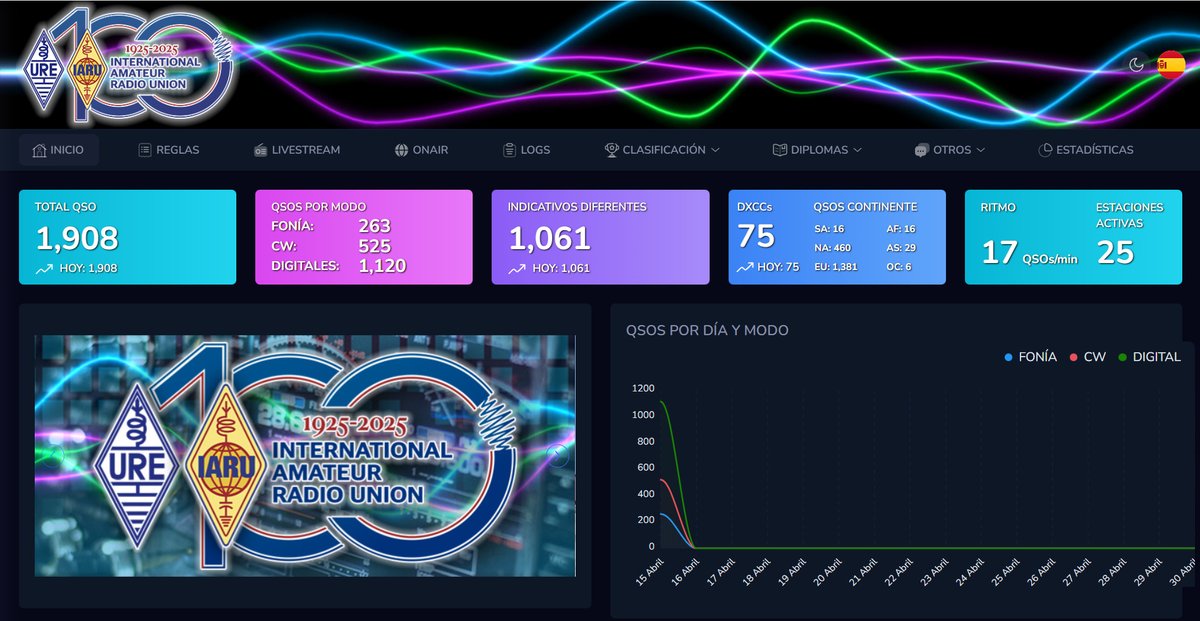
Task: Click the DIGITALES count 1,120
Action: tap(382, 266)
